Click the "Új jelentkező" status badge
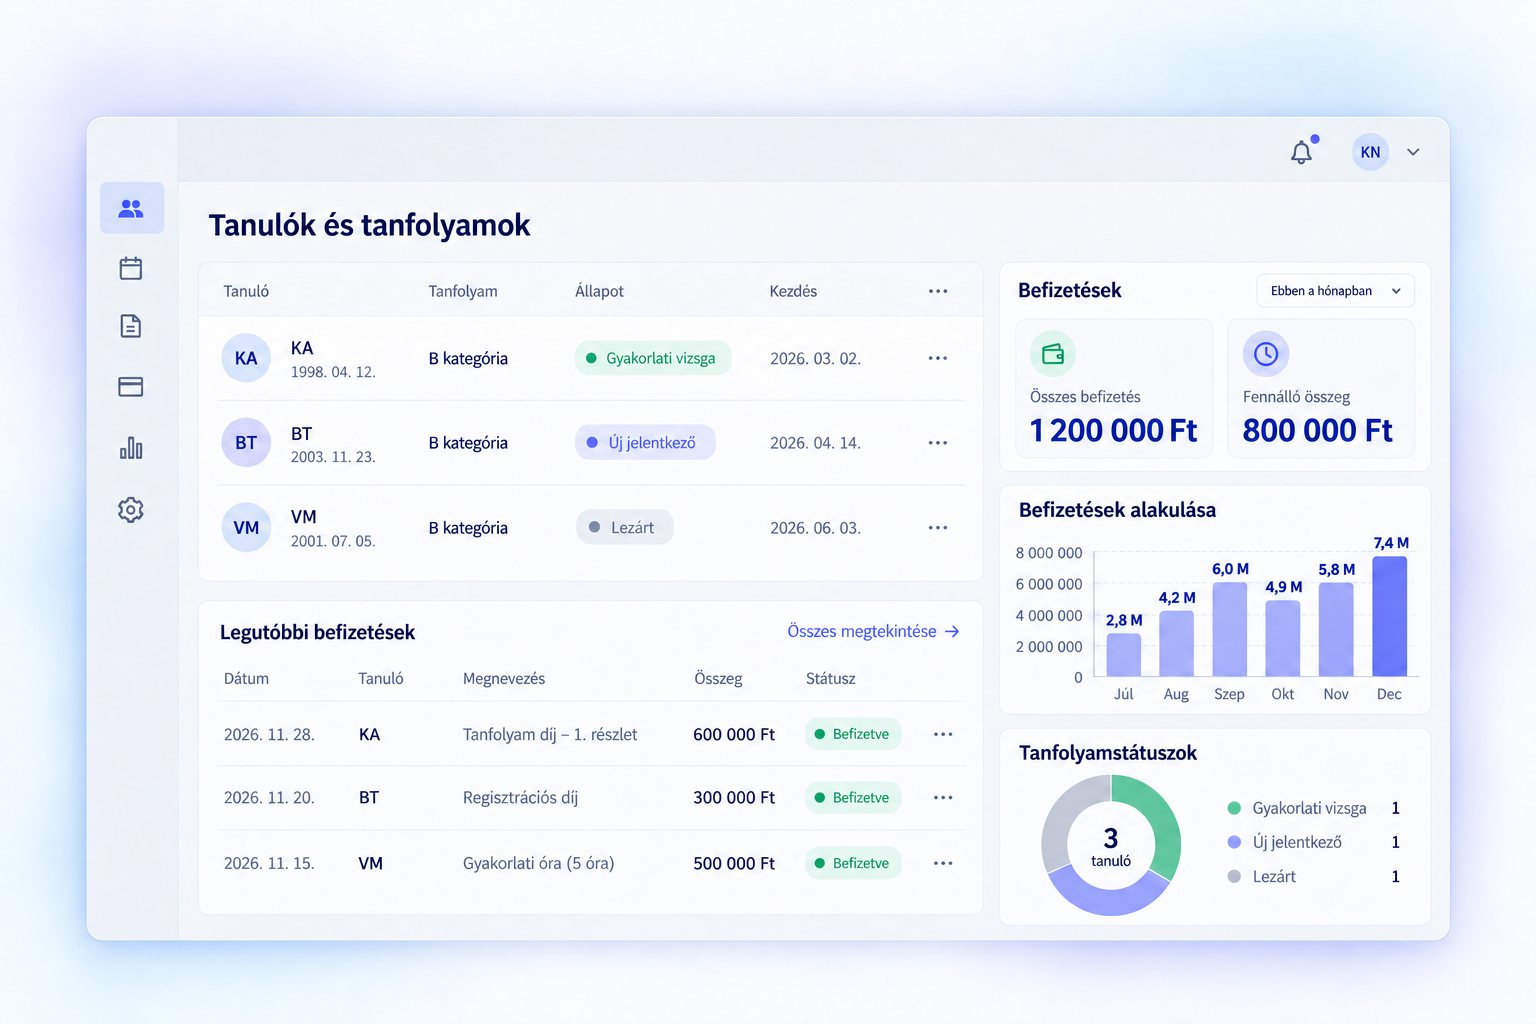 point(645,443)
